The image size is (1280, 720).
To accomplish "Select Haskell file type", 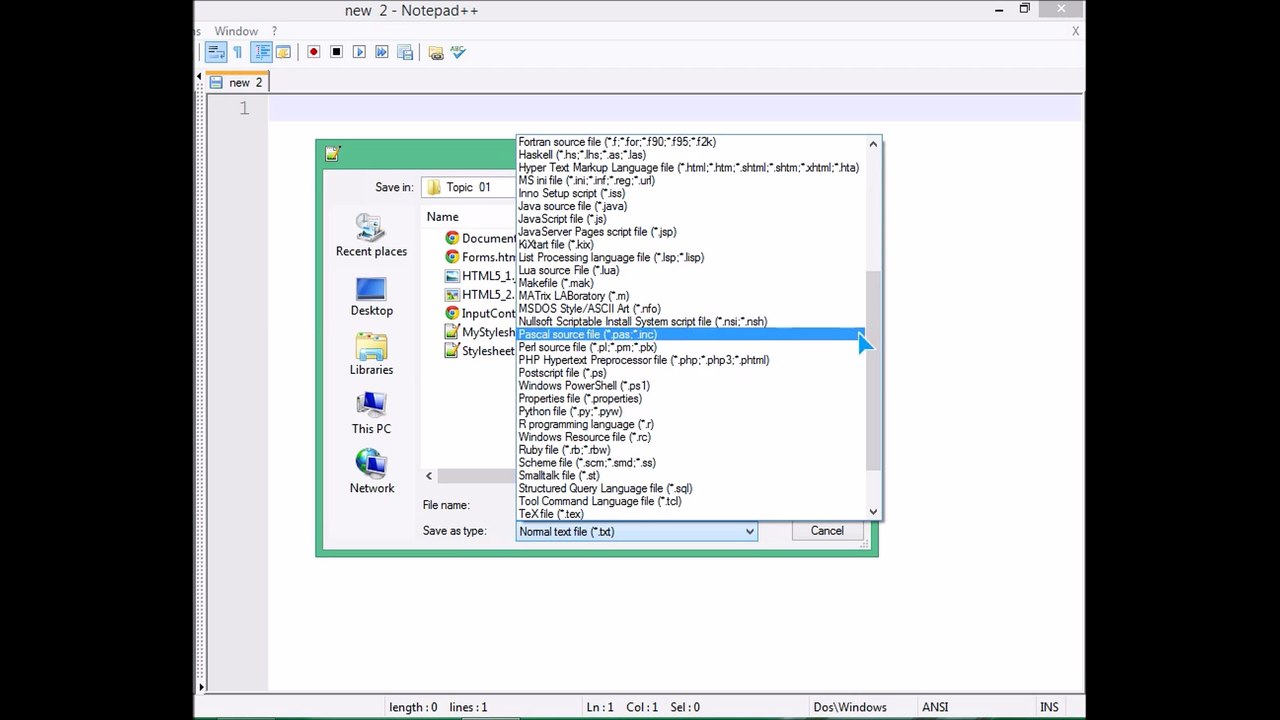I will (x=691, y=155).
